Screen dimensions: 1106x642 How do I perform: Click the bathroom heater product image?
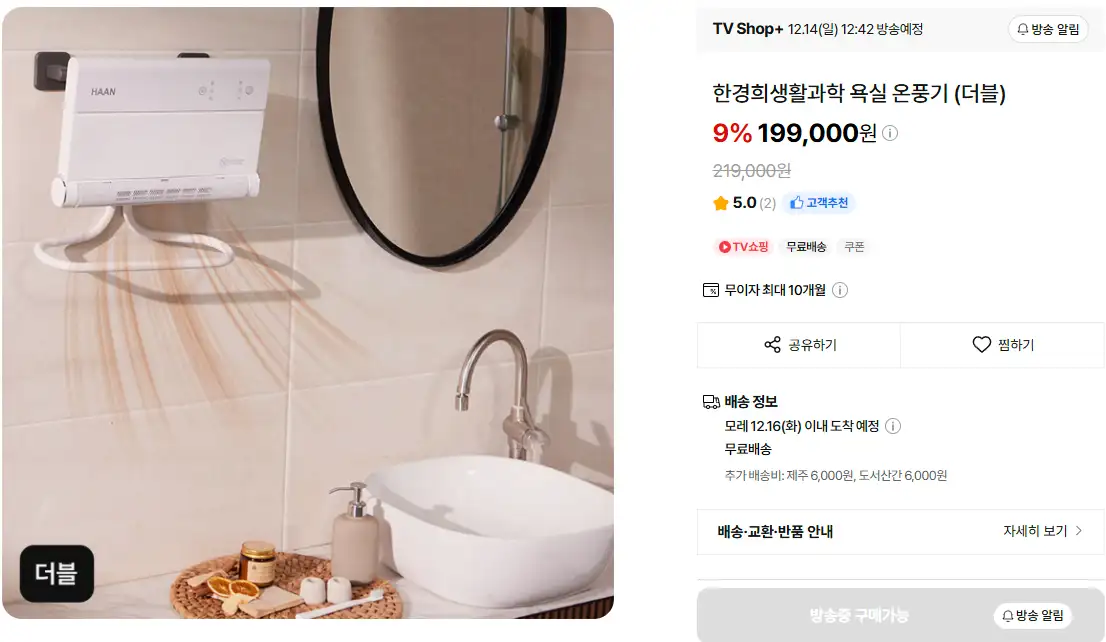click(308, 313)
